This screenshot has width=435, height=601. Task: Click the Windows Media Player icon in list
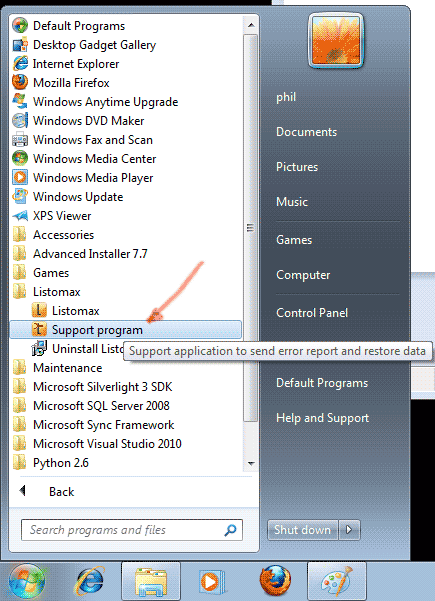coord(20,177)
